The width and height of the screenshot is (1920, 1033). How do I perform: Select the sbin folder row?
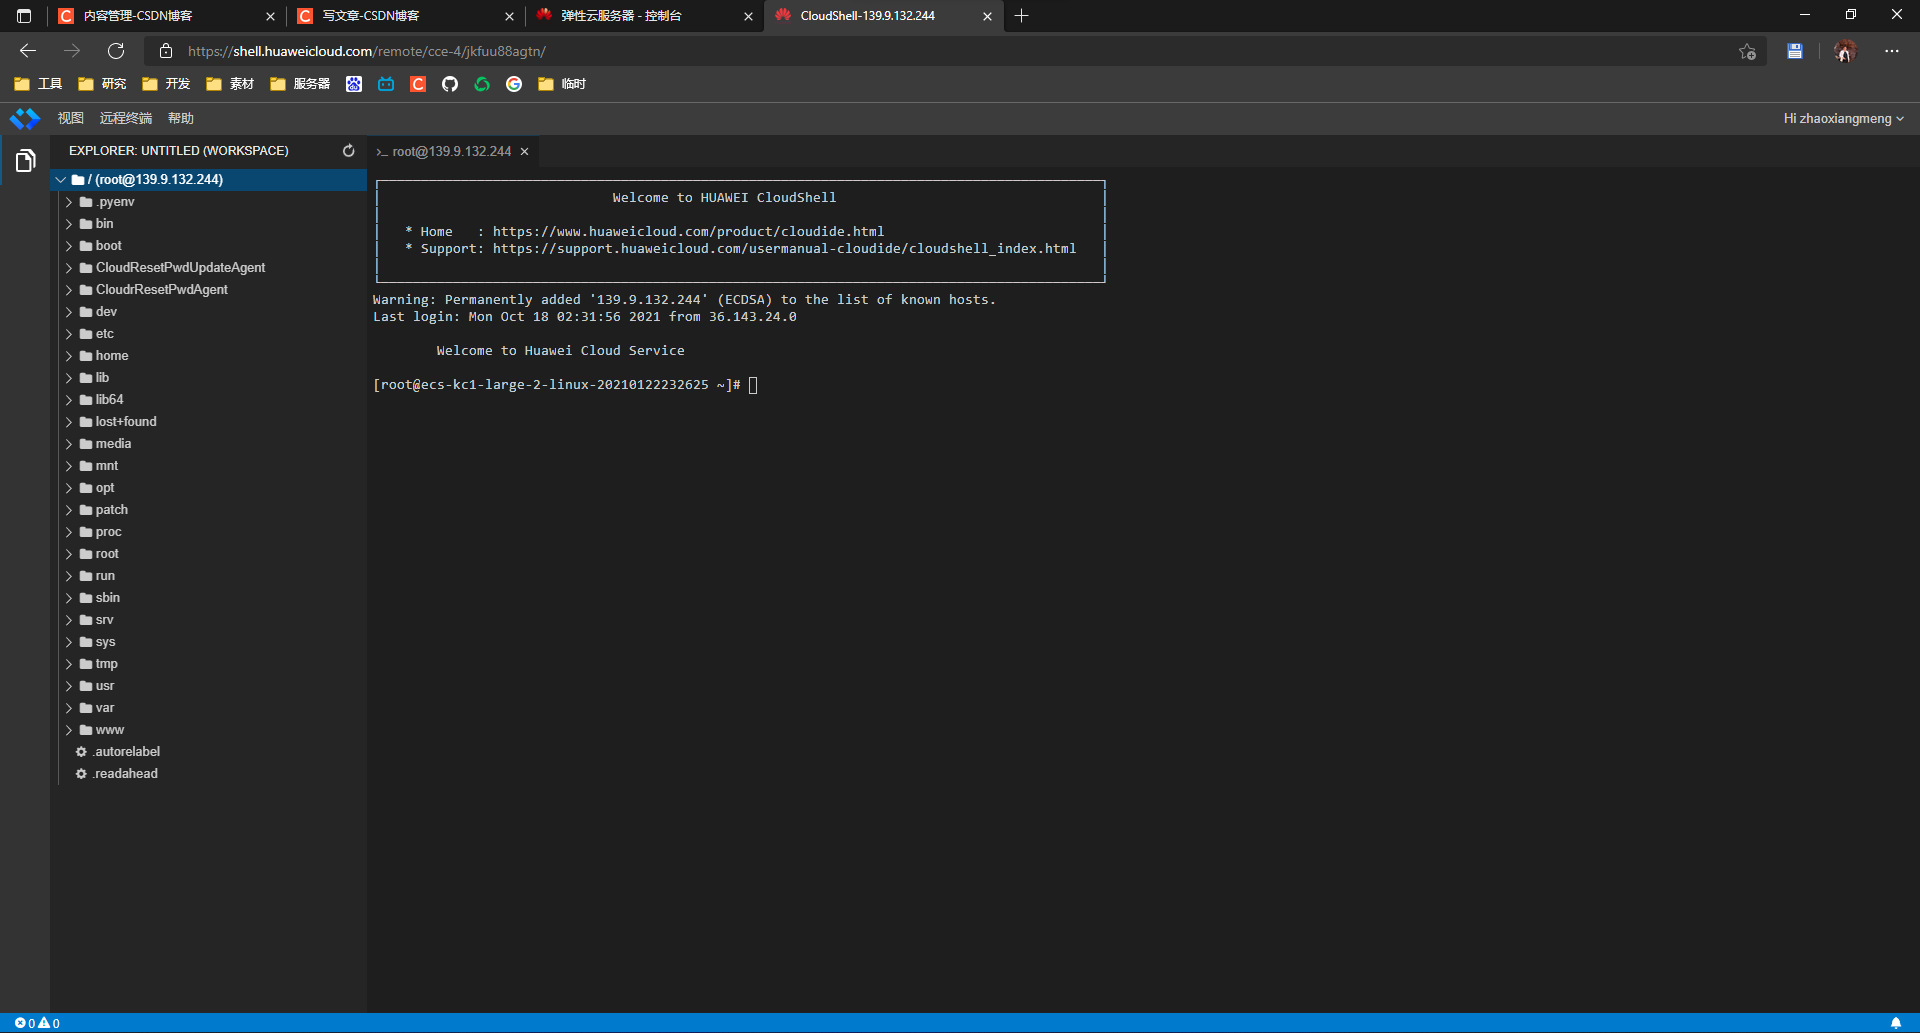tap(209, 598)
